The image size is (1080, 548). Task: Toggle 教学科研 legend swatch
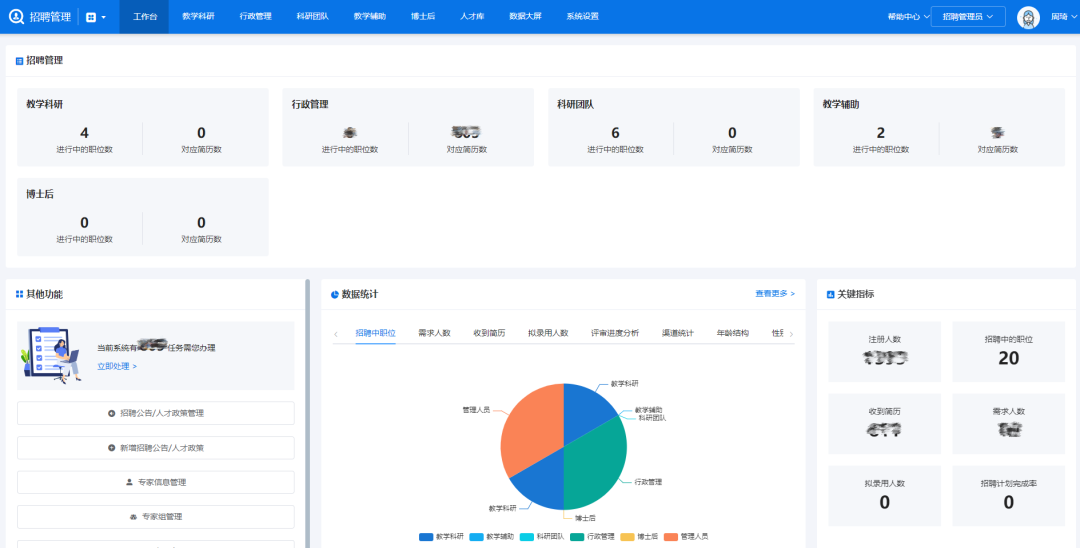point(426,537)
